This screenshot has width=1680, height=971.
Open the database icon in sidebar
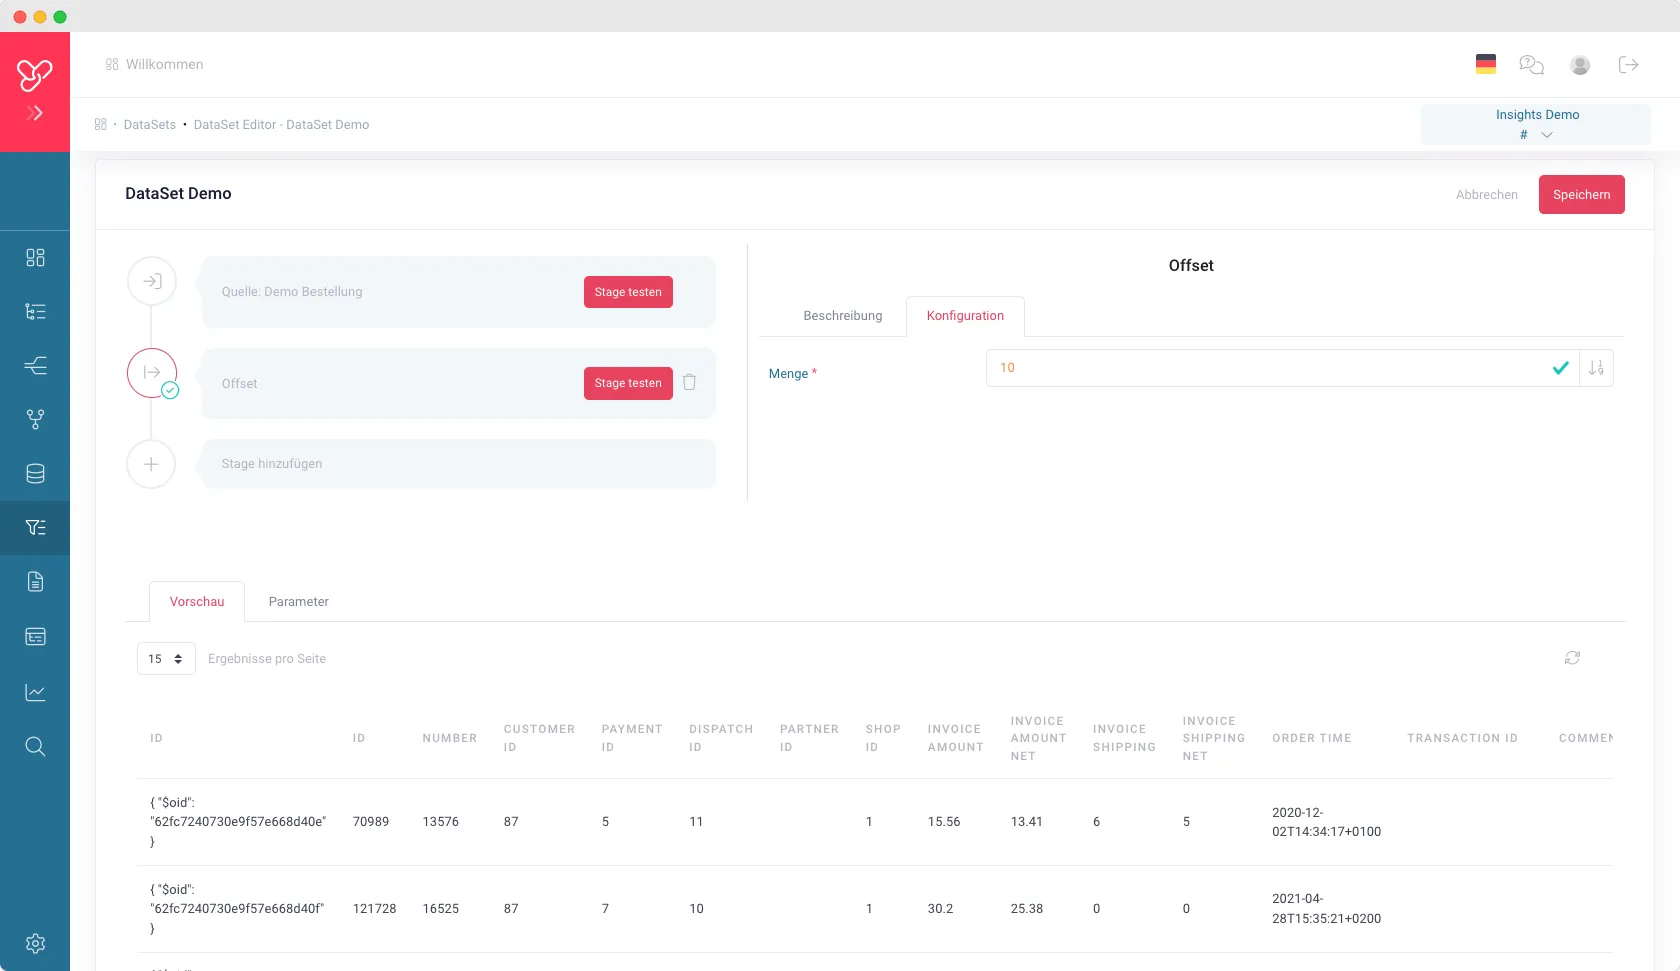tap(35, 473)
